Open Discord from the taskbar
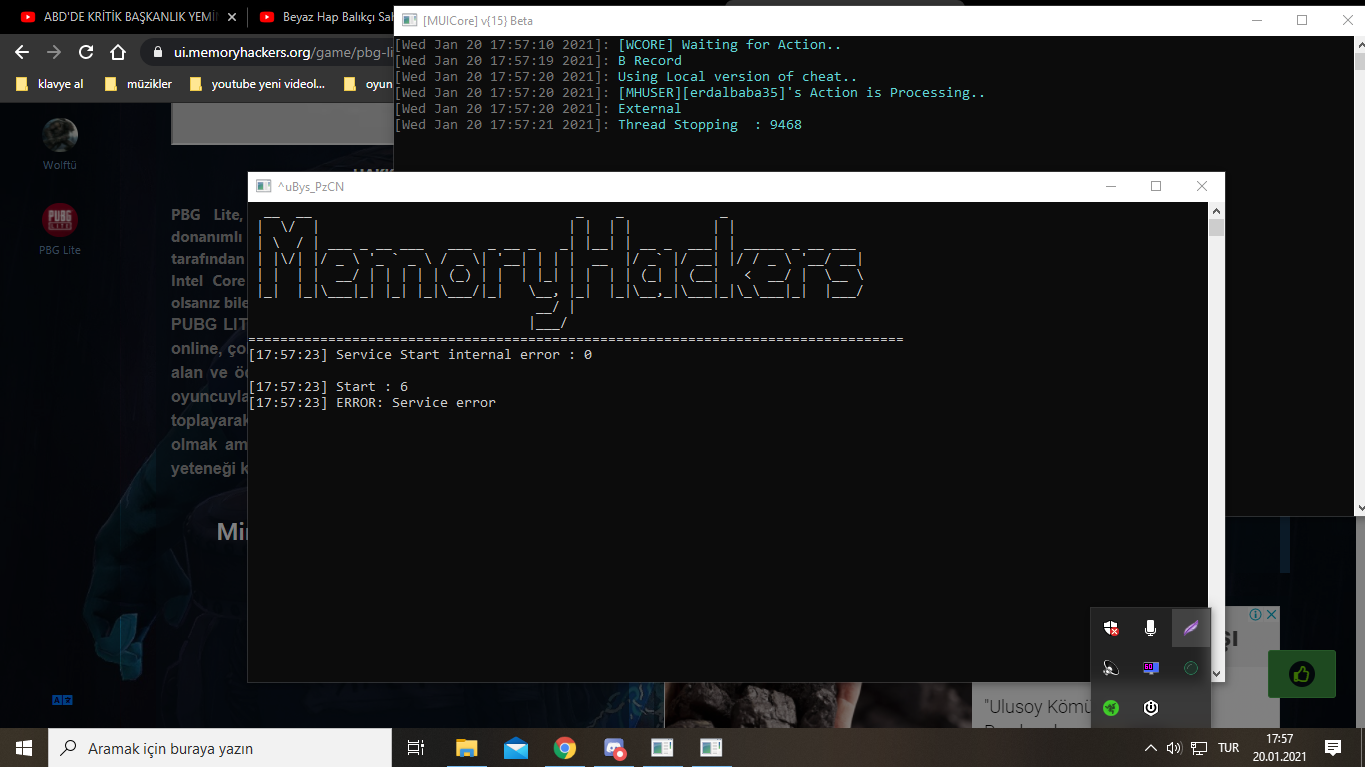Viewport: 1365px width, 767px height. pyautogui.click(x=614, y=747)
